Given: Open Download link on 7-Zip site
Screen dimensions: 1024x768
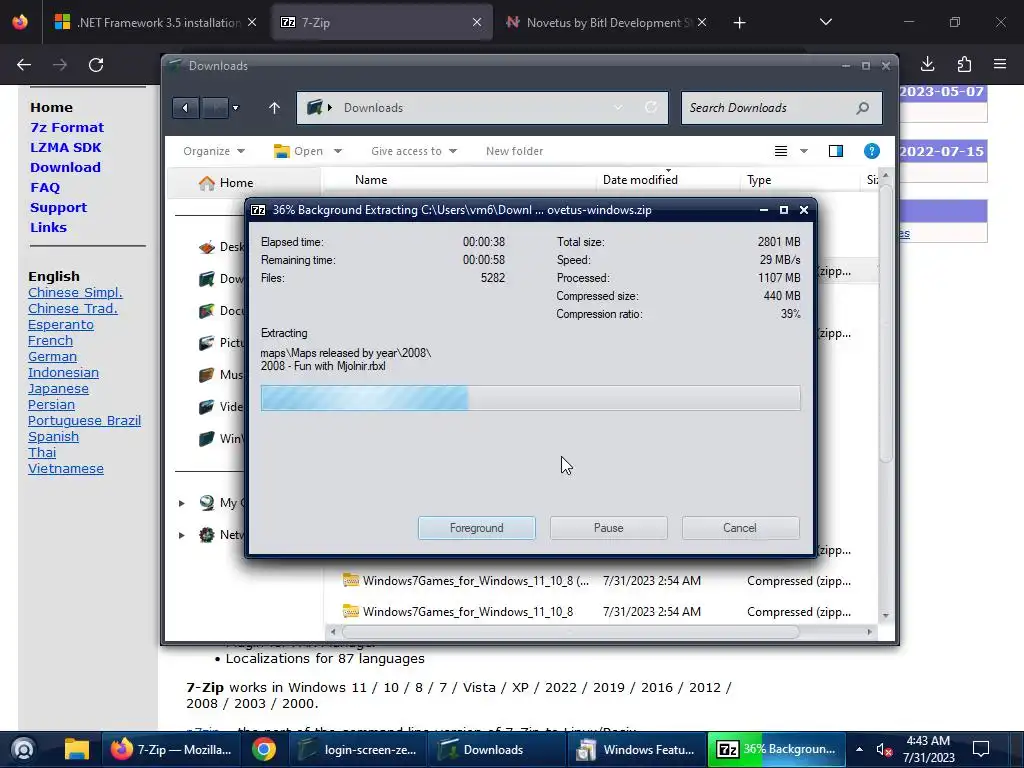Looking at the screenshot, I should [x=65, y=167].
